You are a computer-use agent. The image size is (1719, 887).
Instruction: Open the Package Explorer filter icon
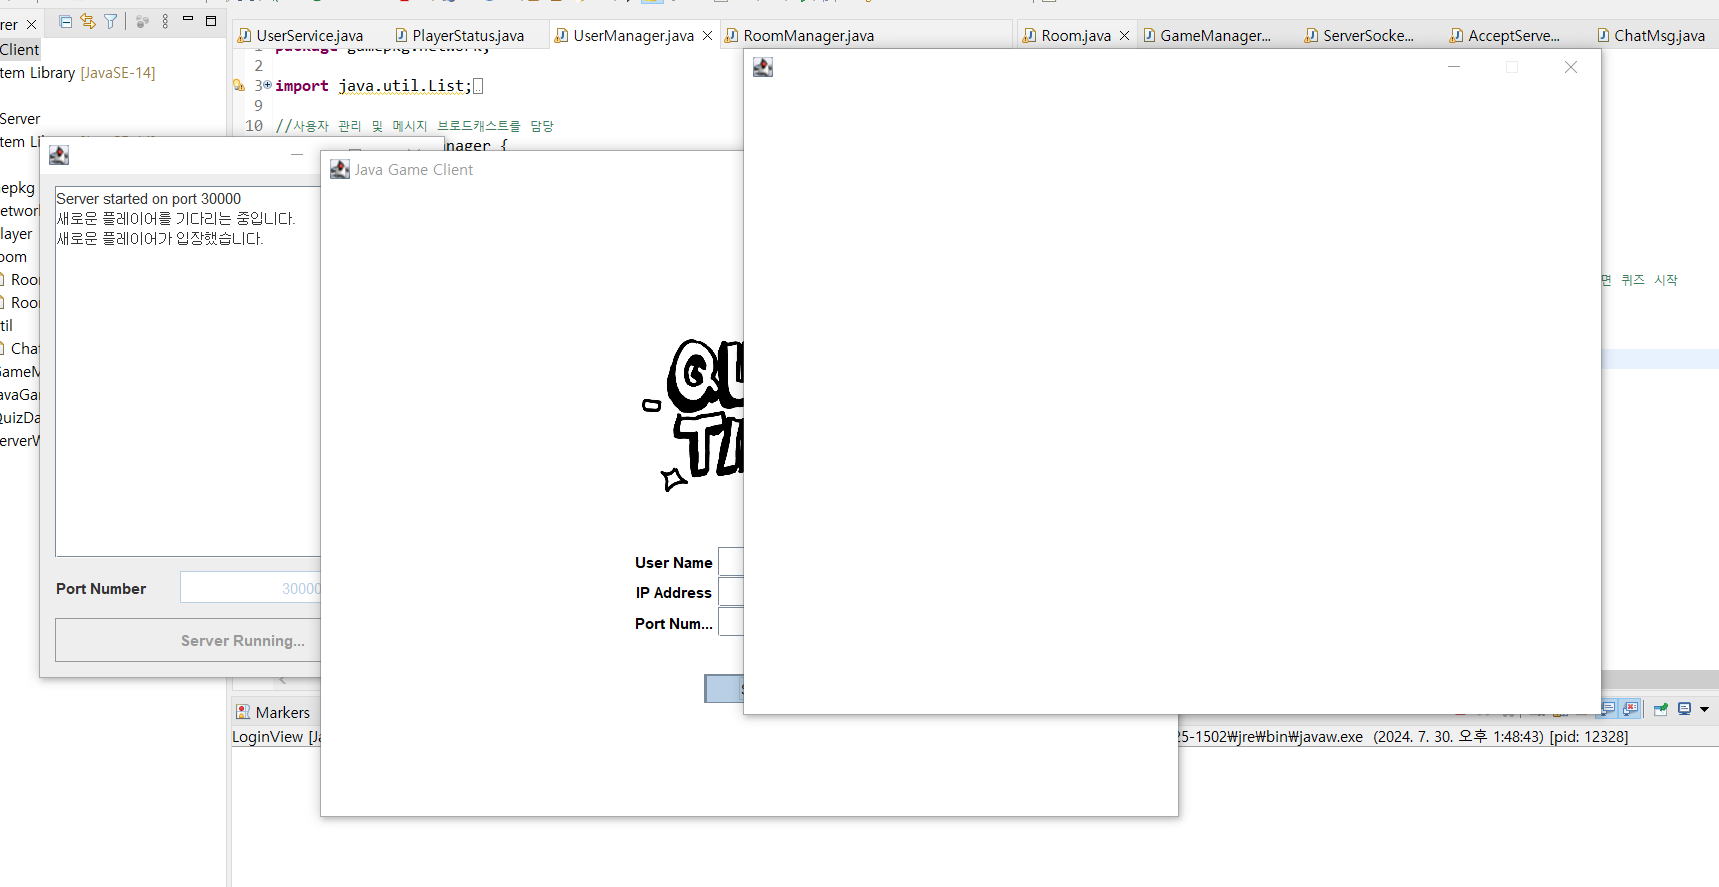click(111, 21)
